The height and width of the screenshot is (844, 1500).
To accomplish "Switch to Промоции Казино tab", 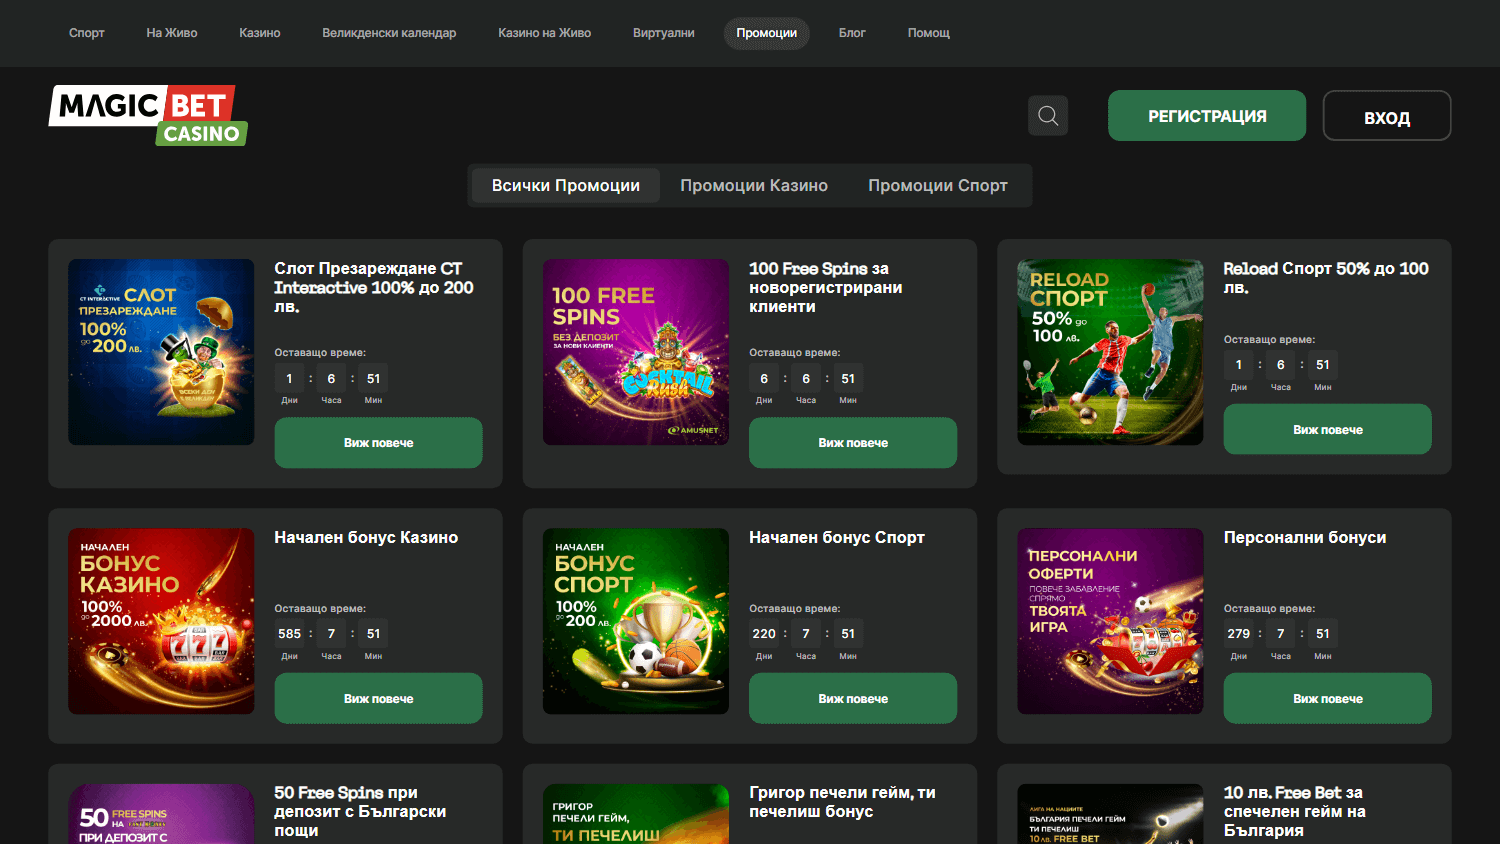I will click(x=754, y=186).
